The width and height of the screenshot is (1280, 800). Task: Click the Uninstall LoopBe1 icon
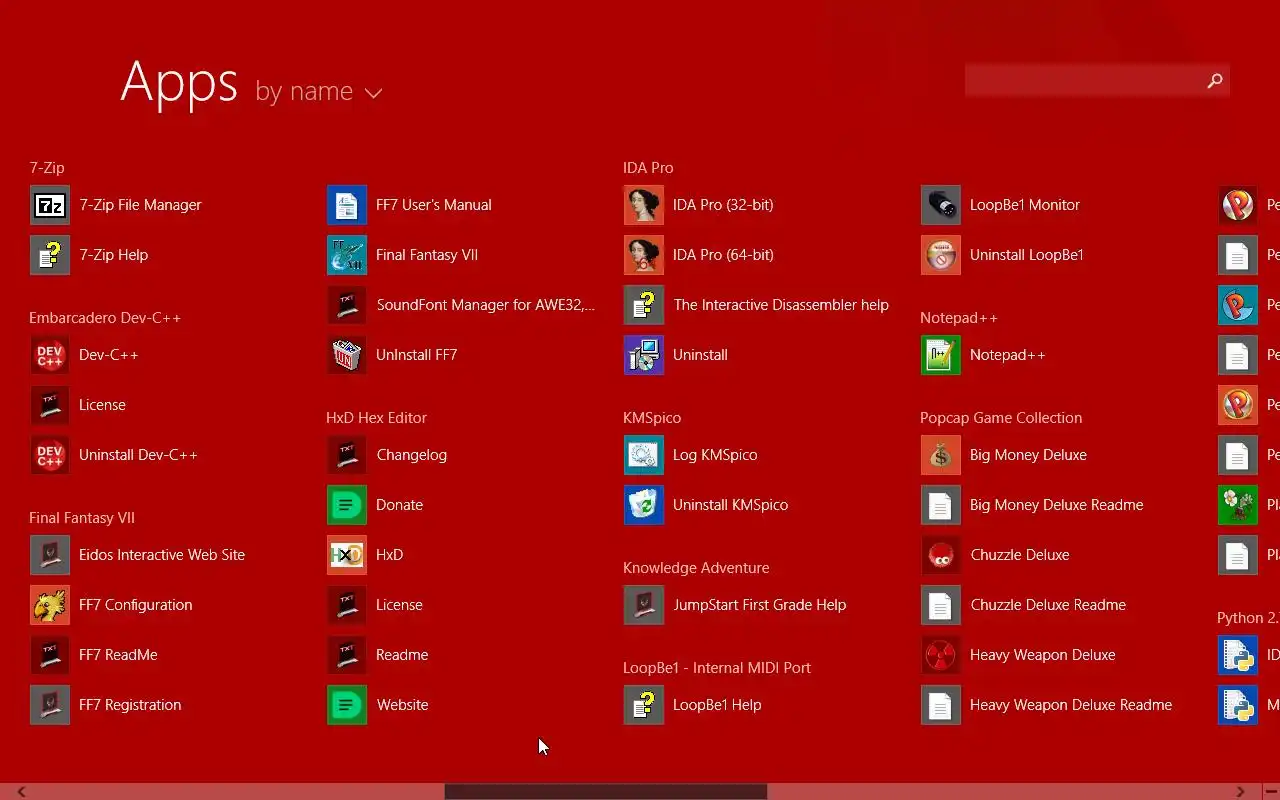point(941,255)
